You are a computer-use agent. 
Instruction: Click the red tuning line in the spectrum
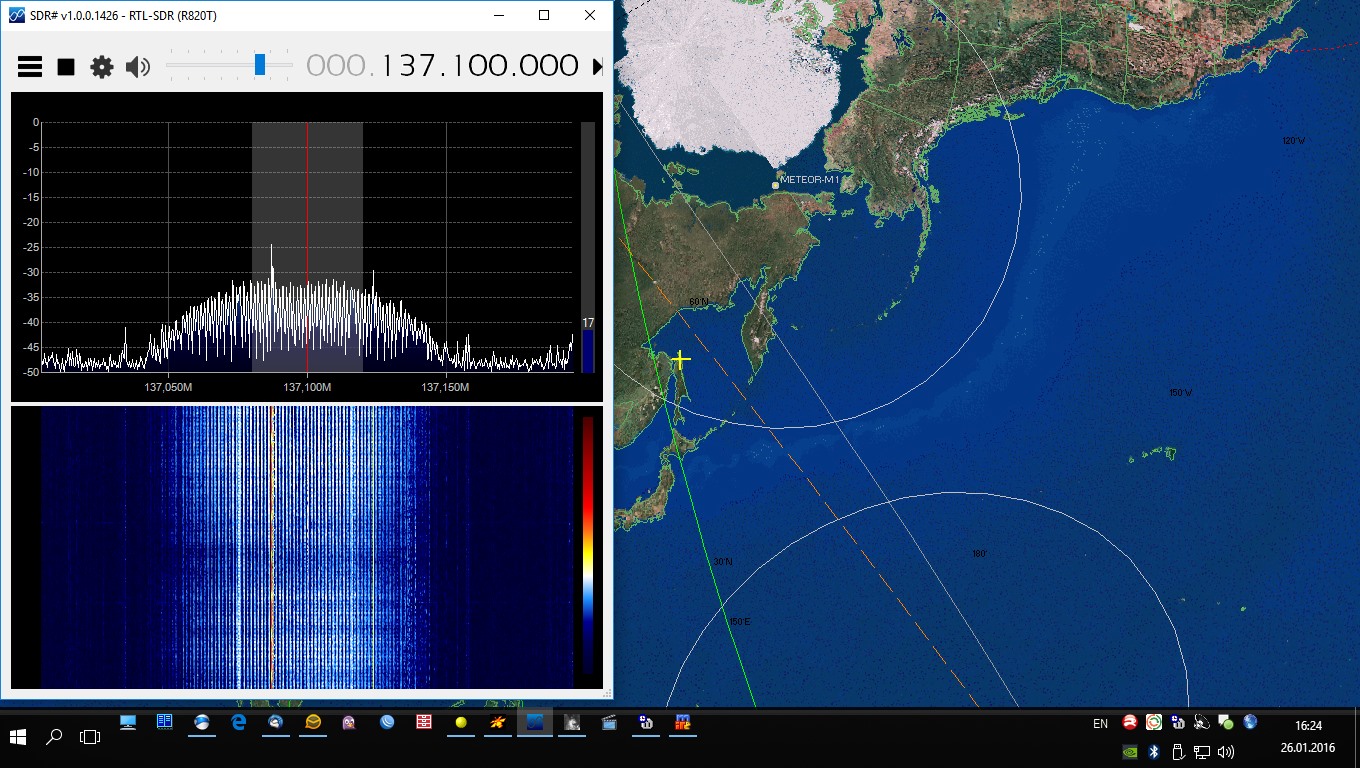pyautogui.click(x=307, y=247)
